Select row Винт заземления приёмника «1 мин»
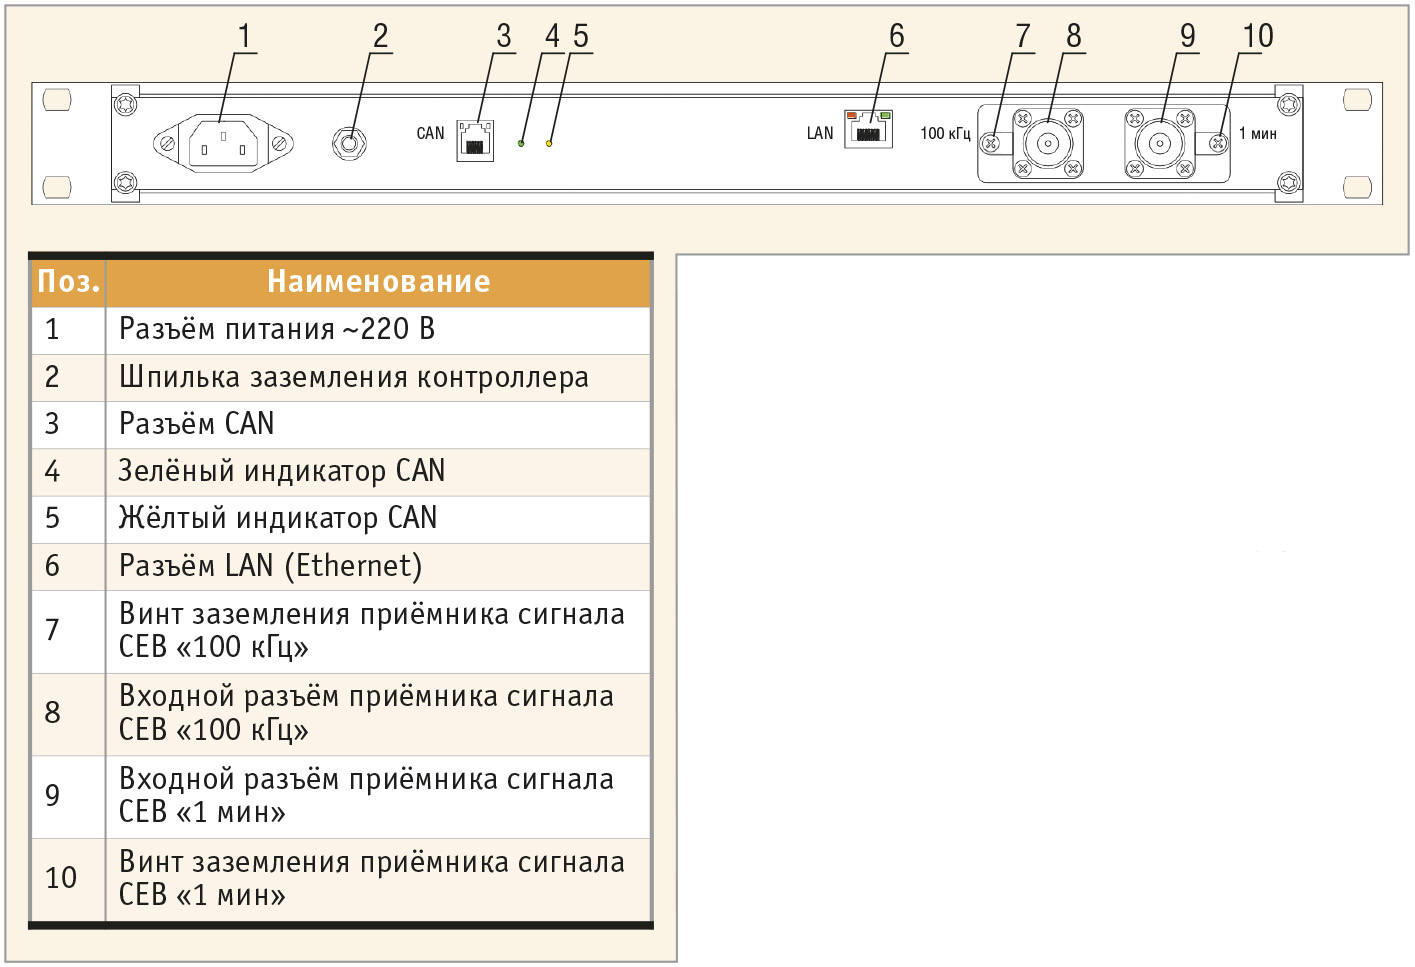 pyautogui.click(x=341, y=880)
